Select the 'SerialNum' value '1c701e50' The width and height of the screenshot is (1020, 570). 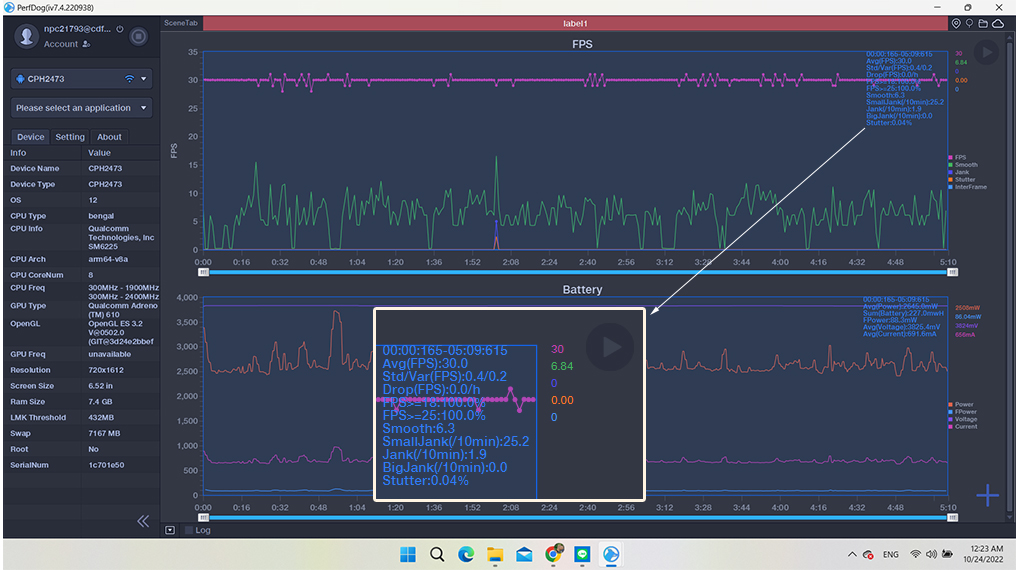[x=106, y=465]
